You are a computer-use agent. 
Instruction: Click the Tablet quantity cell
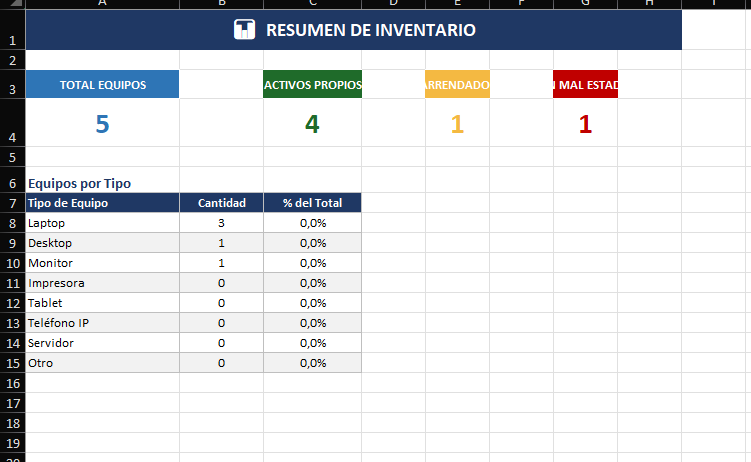pyautogui.click(x=221, y=303)
